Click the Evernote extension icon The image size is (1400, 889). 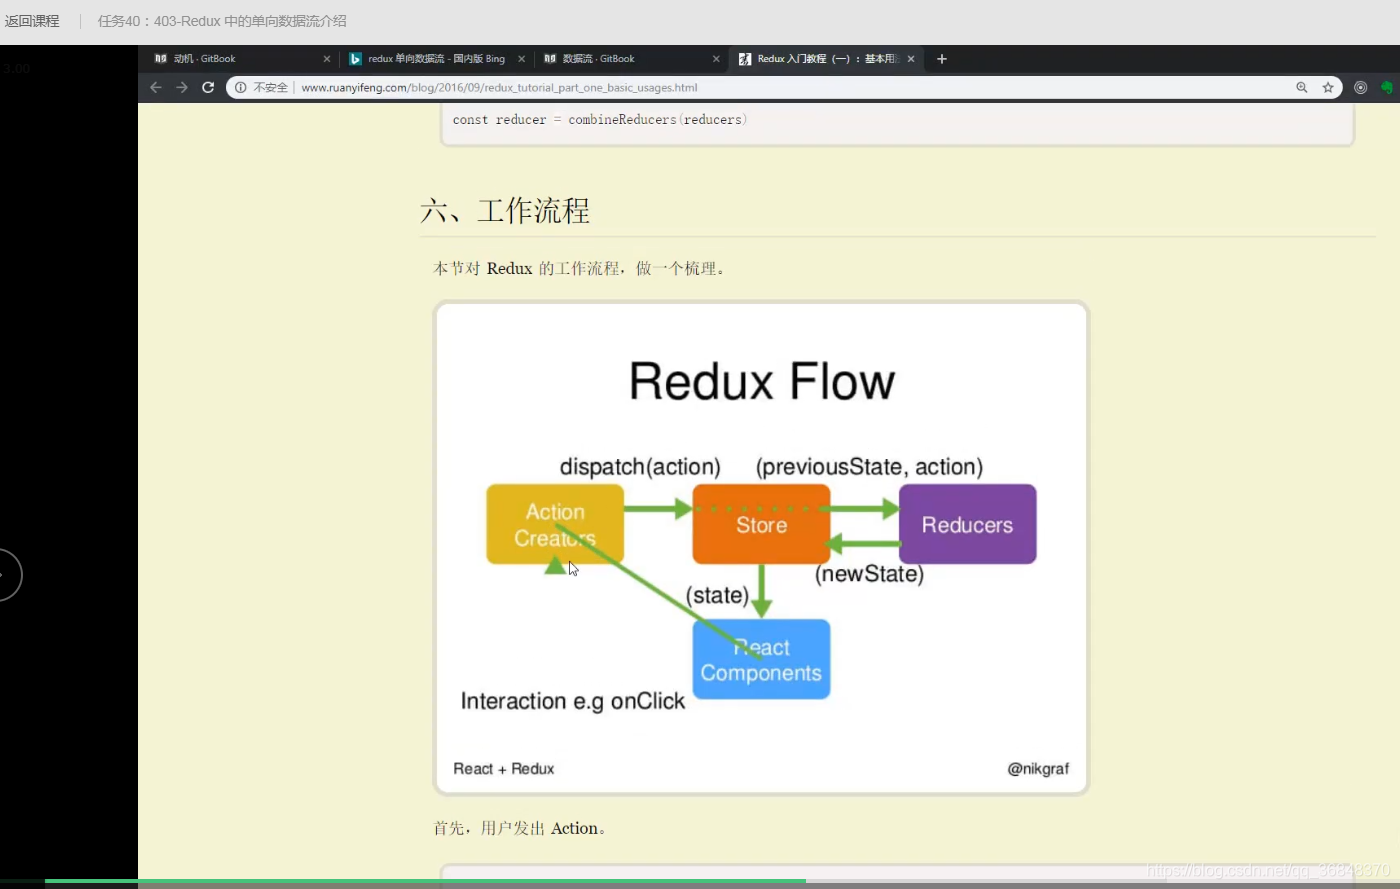(x=1386, y=87)
